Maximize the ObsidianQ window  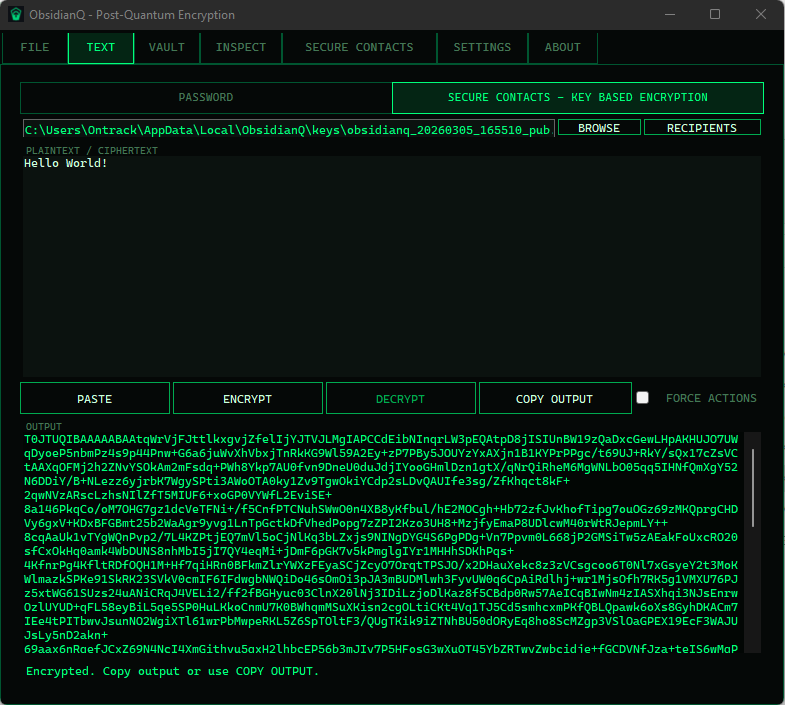(715, 15)
